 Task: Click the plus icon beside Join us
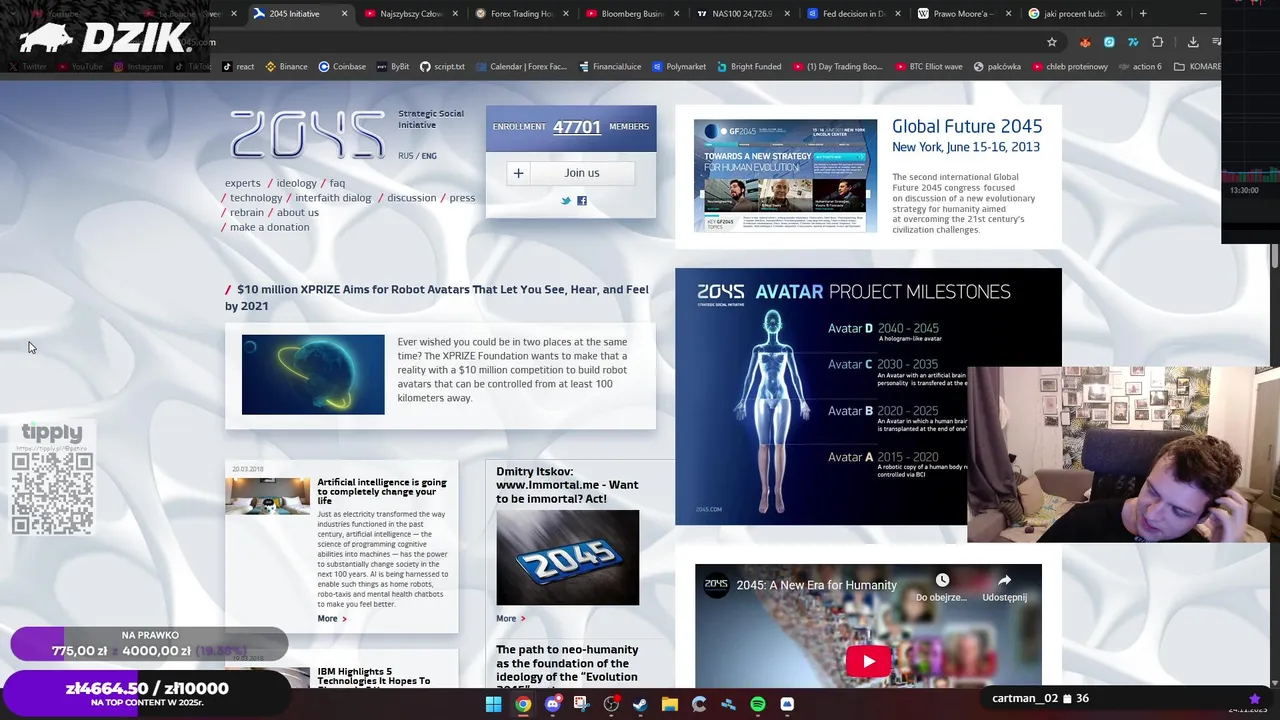[518, 173]
